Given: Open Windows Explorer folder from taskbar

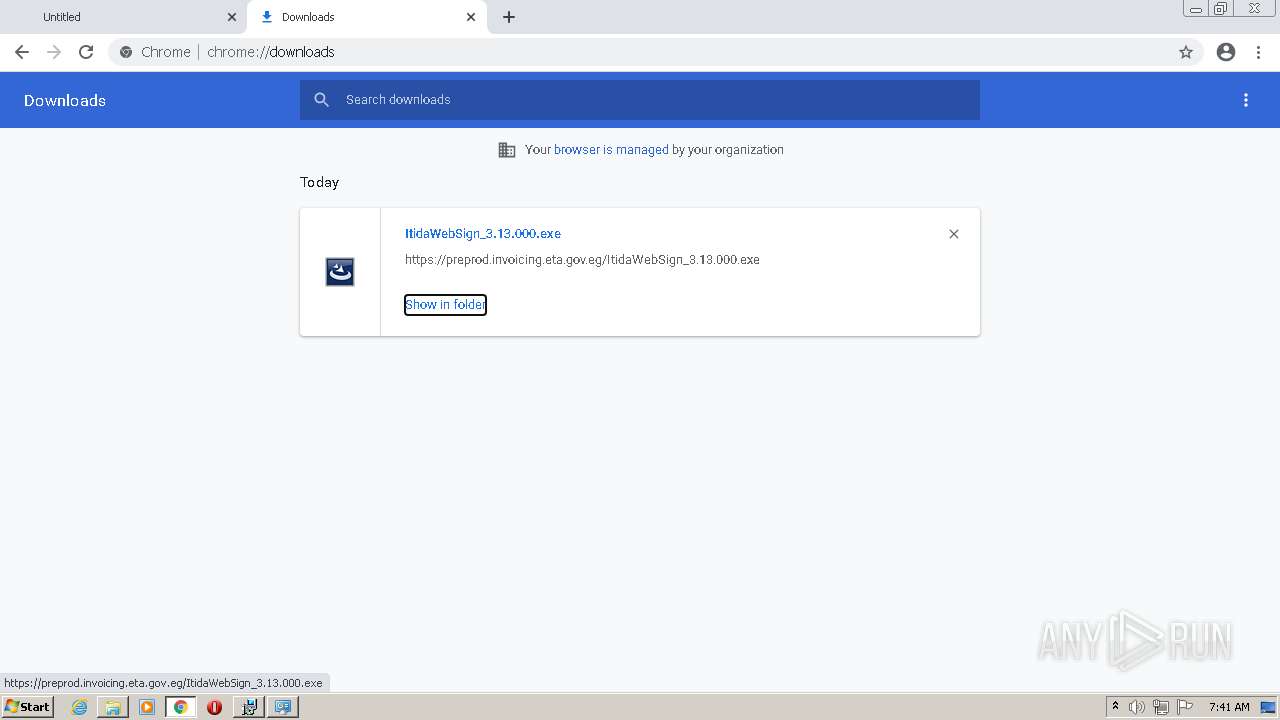Looking at the screenshot, I should 113,707.
